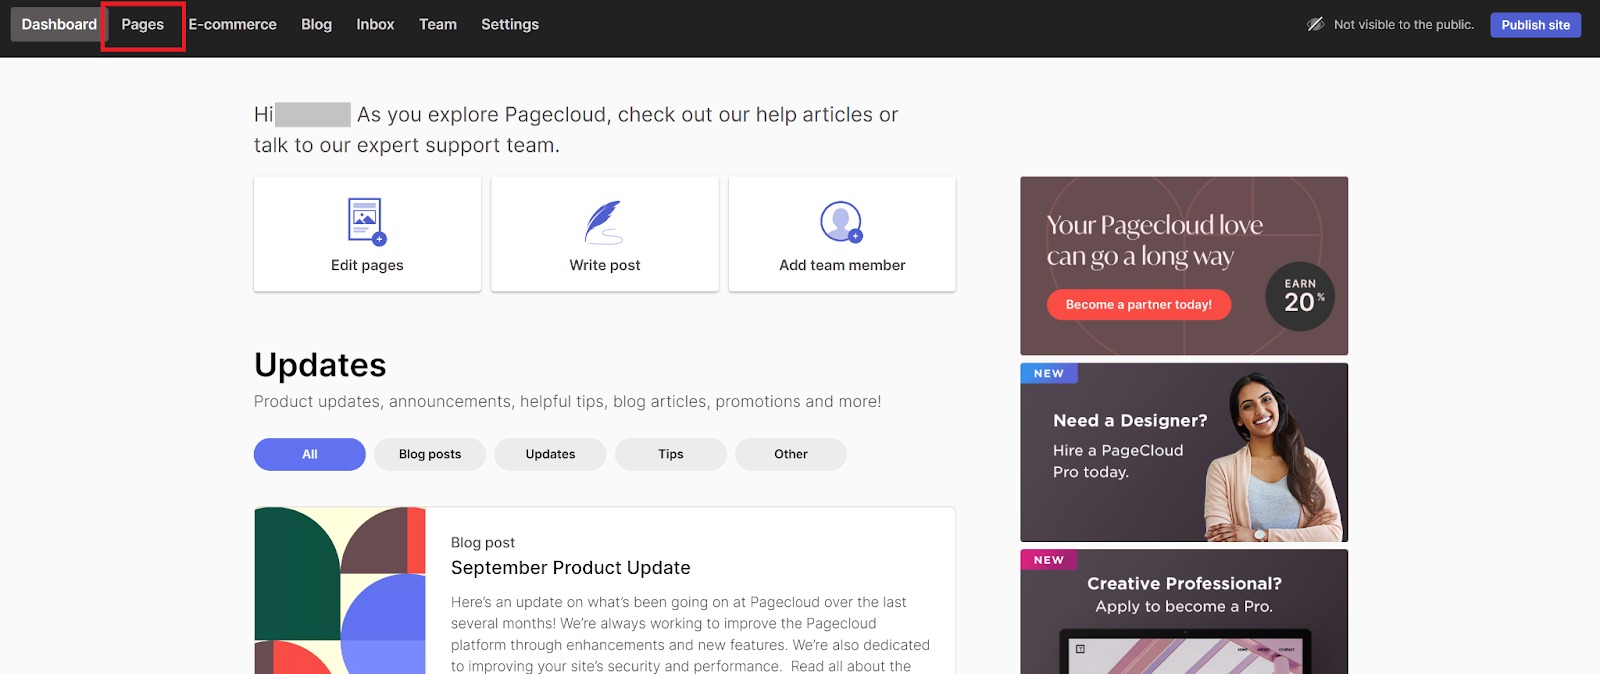Click the Earn 20% badge
This screenshot has width=1600, height=674.
tap(1300, 297)
